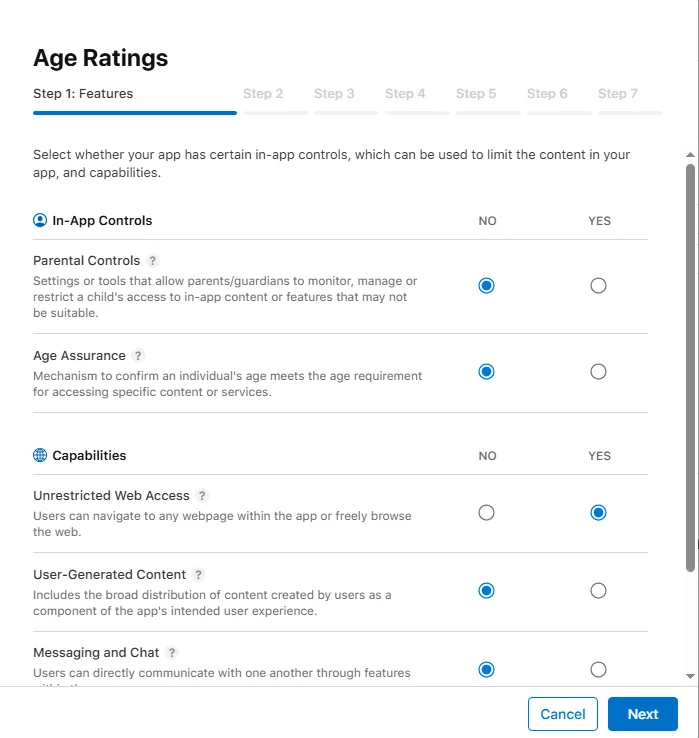Click the scroll down arrow
This screenshot has width=699, height=738.
coord(690,677)
